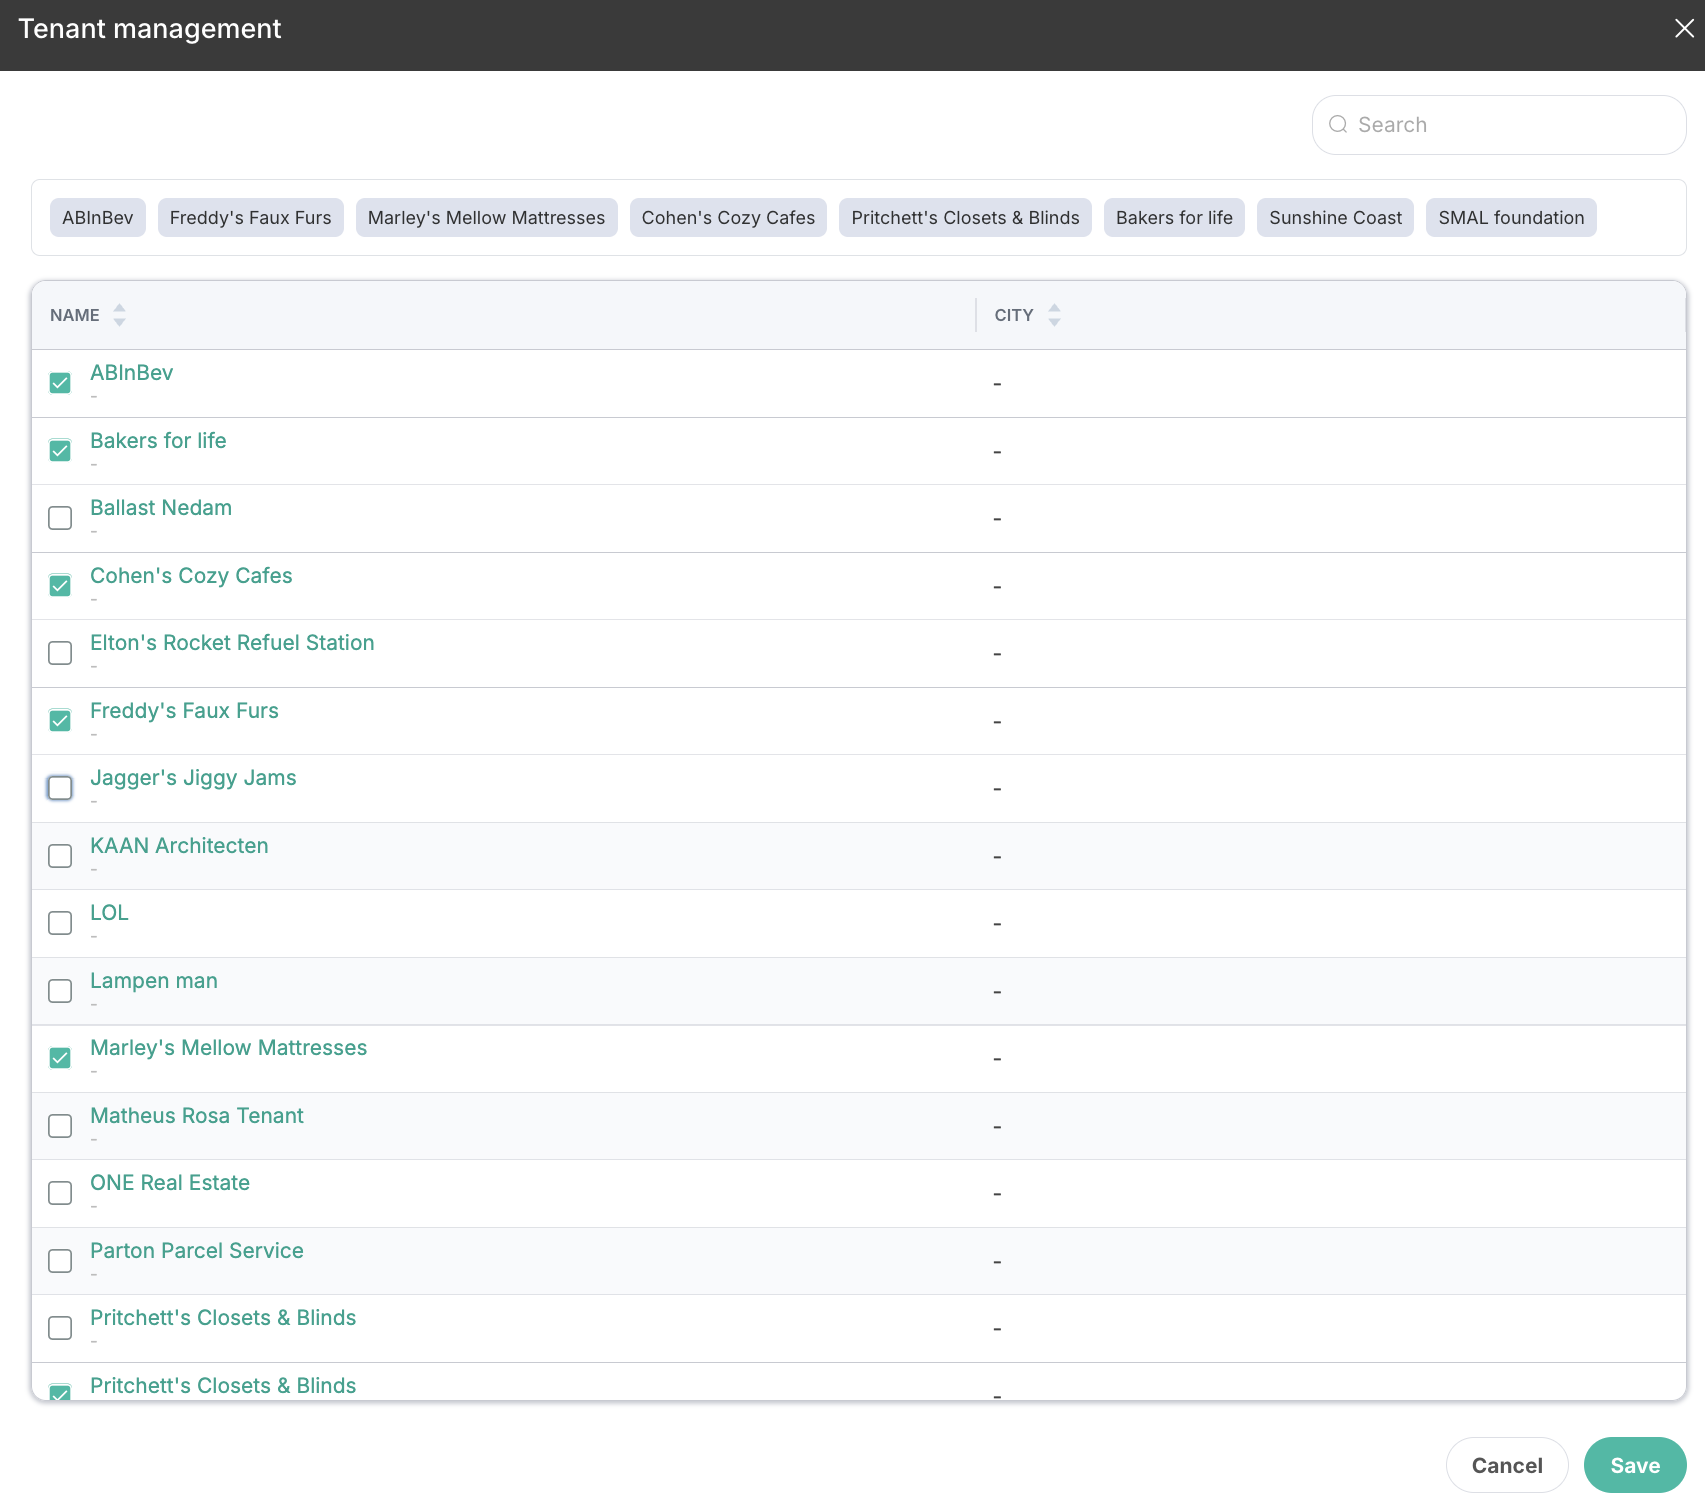Viewport: 1705px width, 1501px height.
Task: Sort by CITY column arrows
Action: coord(1054,315)
